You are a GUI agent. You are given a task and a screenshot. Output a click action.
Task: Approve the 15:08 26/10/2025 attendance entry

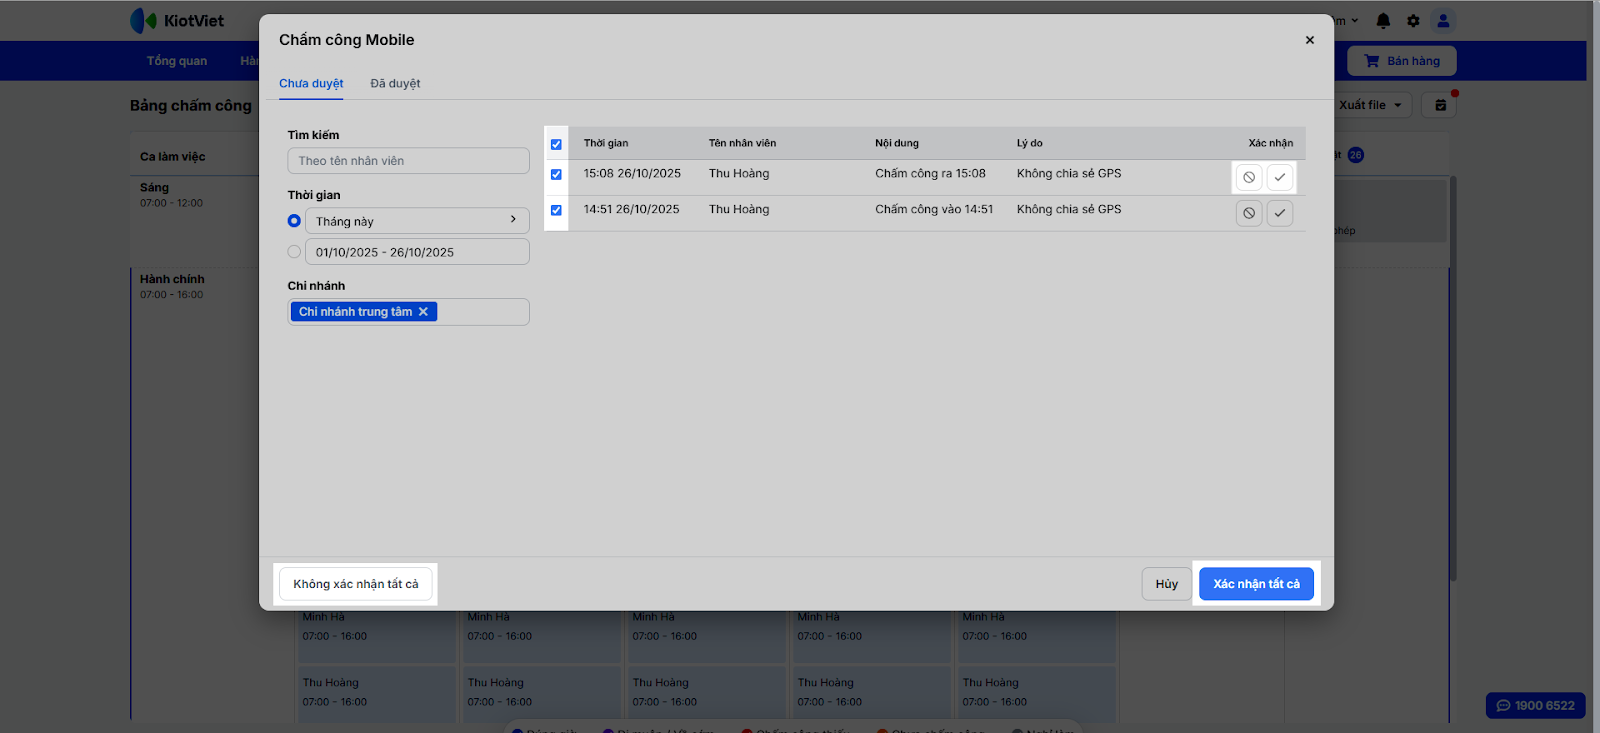1280,177
